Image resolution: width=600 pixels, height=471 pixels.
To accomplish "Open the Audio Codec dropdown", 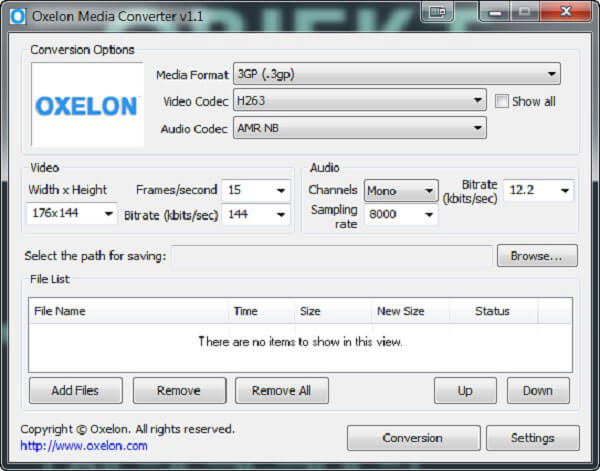I will (360, 128).
